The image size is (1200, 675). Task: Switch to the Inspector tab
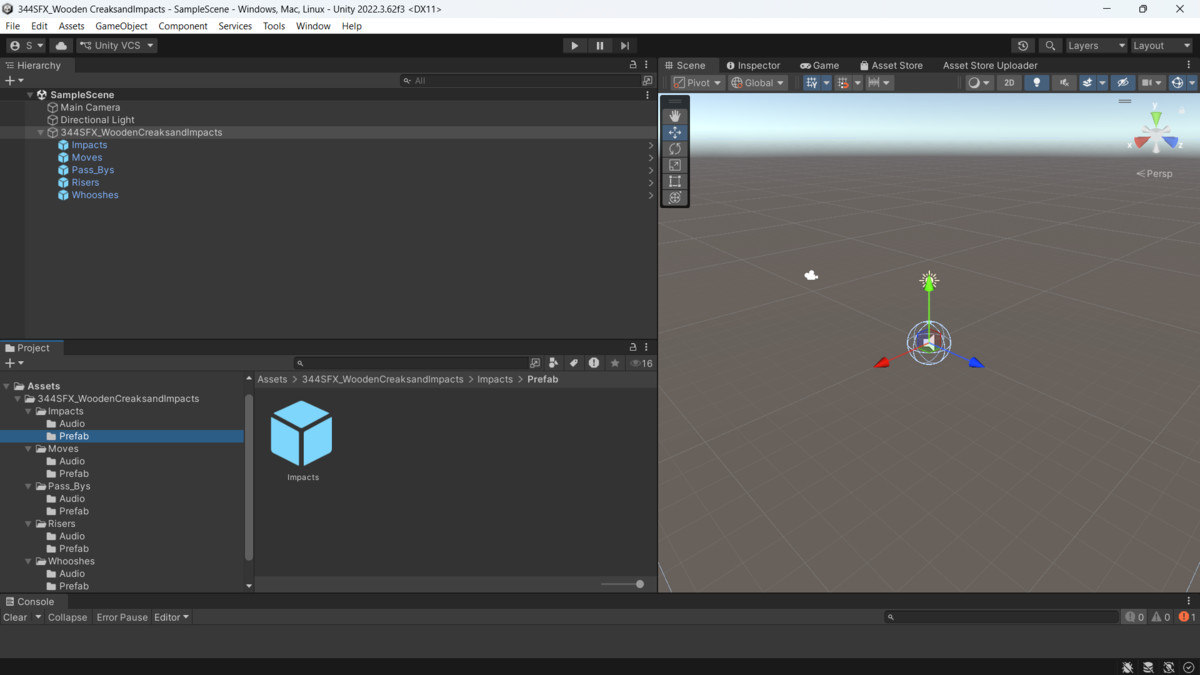753,65
